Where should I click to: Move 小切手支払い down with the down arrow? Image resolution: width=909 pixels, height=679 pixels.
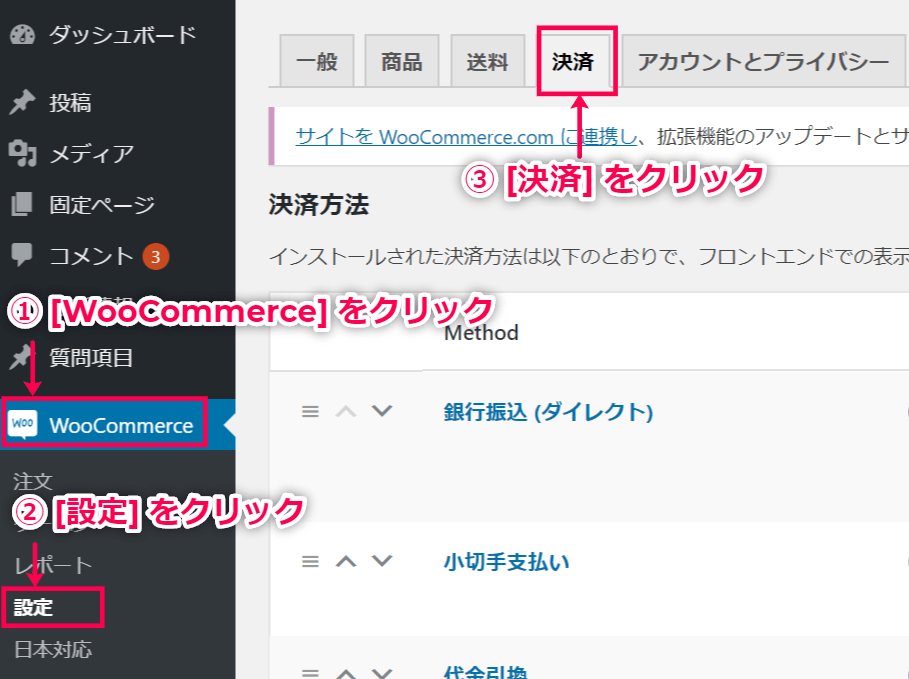(382, 561)
